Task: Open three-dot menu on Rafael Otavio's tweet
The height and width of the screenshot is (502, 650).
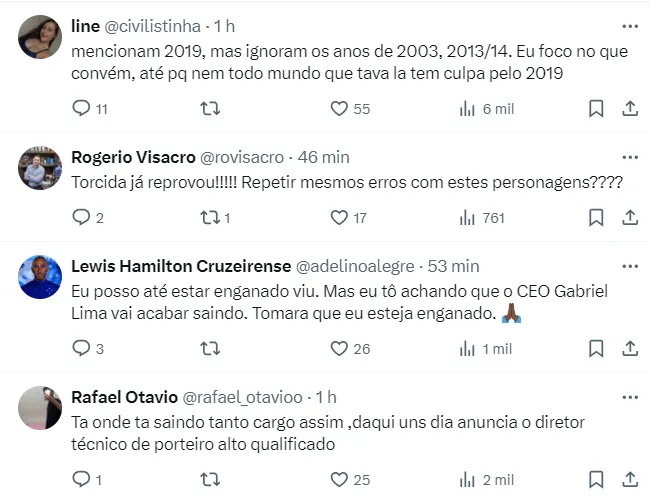Action: (x=629, y=397)
